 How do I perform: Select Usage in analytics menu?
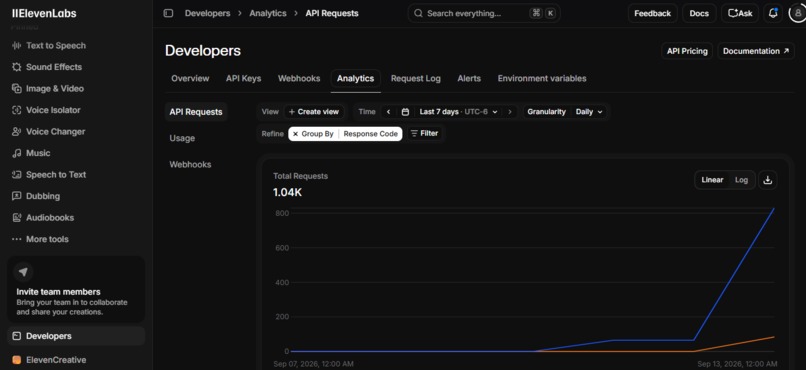(182, 138)
